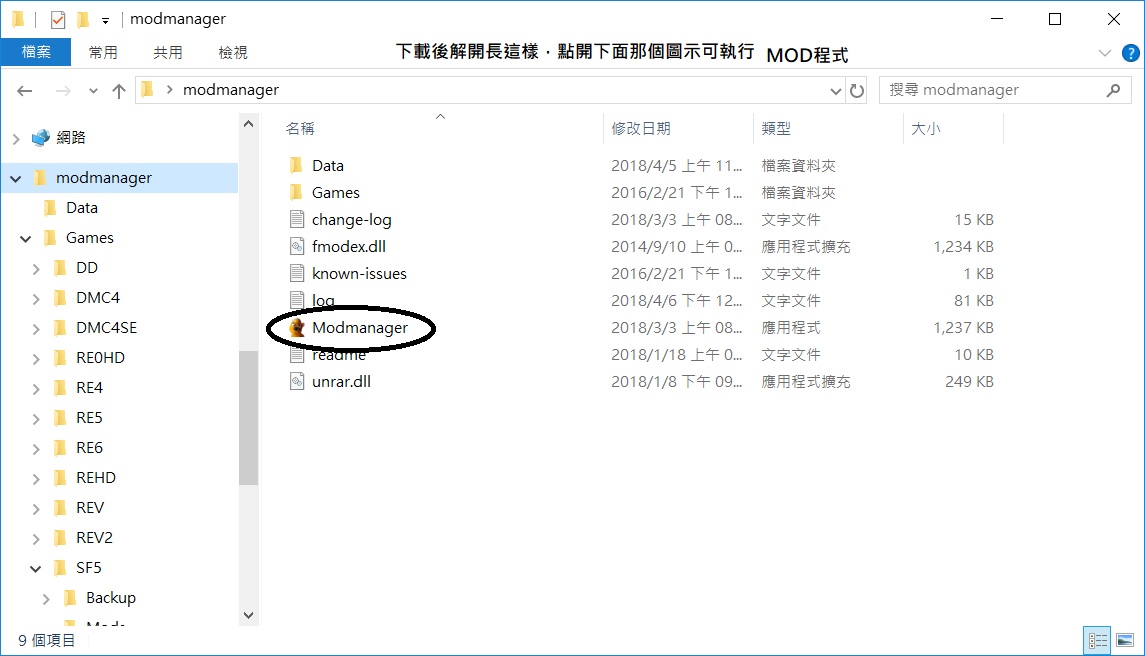Click the 9 個項目 status bar text

46,641
